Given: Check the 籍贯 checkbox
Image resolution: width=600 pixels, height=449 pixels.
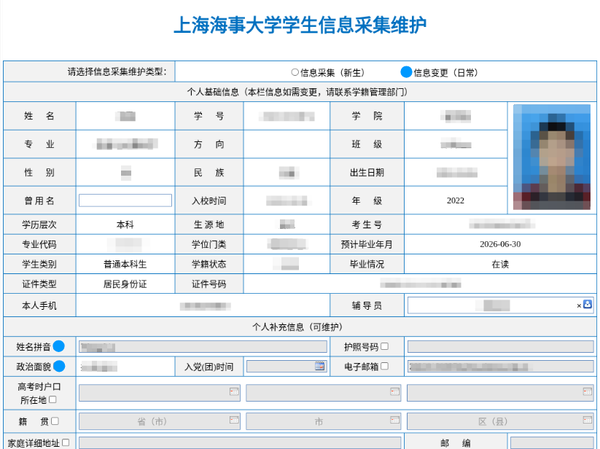Looking at the screenshot, I should point(55,421).
